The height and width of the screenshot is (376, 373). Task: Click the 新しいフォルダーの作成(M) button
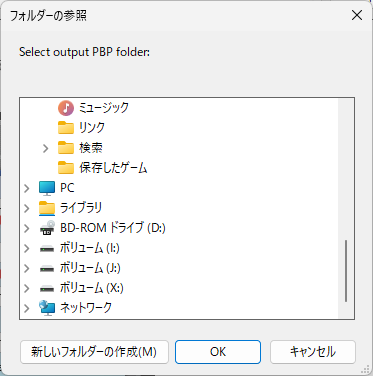94,352
